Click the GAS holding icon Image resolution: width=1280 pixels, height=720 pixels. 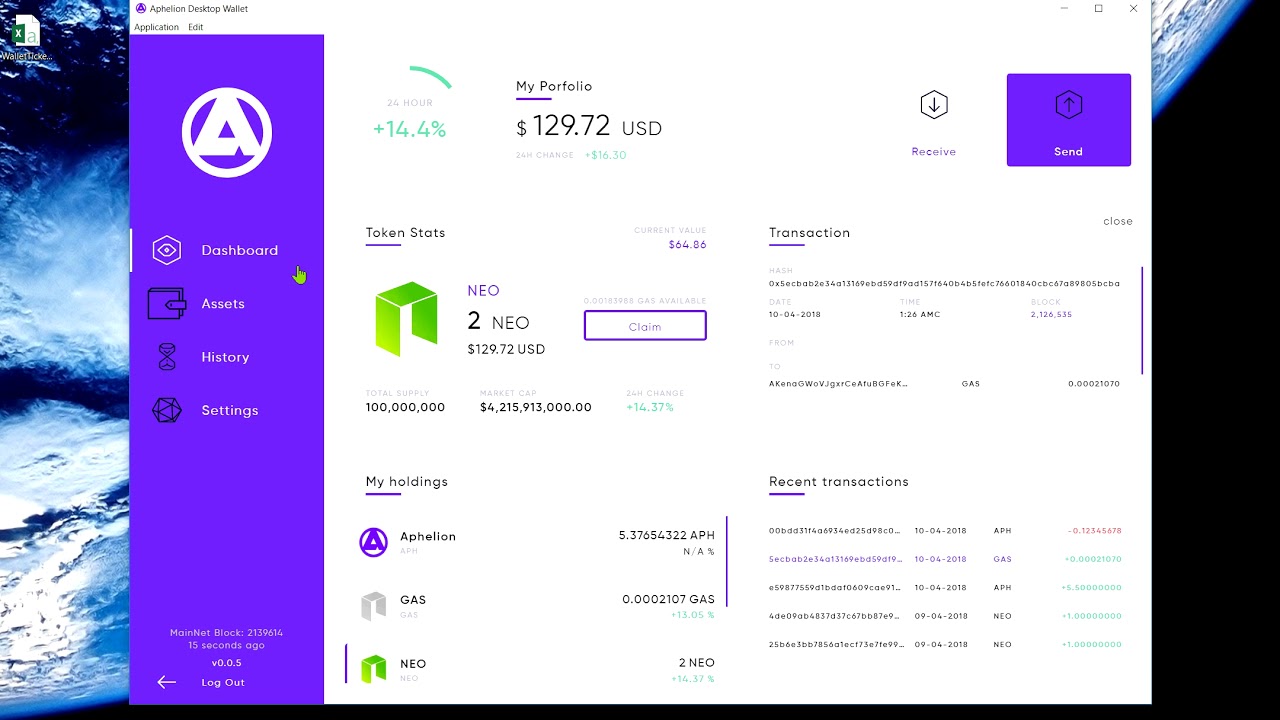click(x=373, y=605)
